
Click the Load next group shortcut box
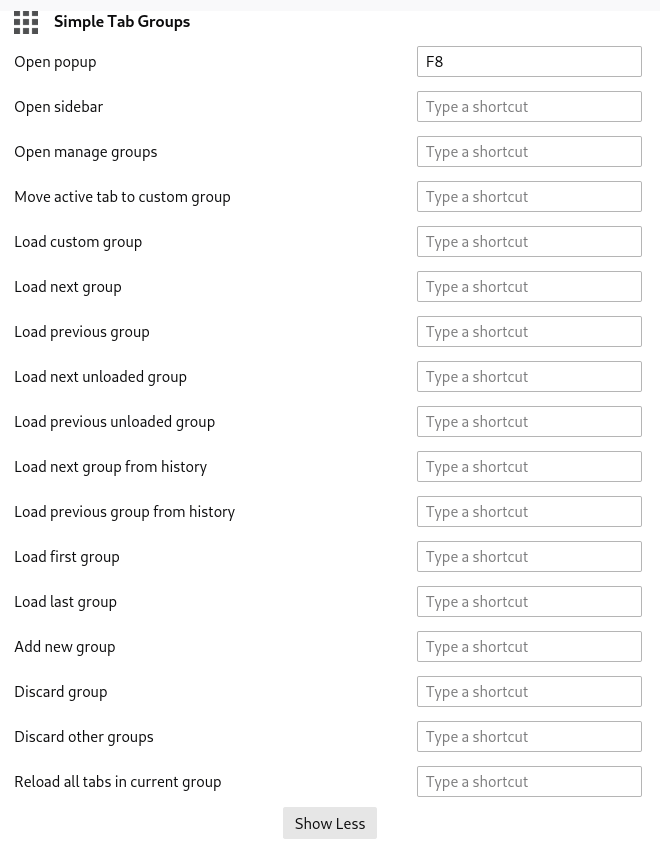click(529, 286)
